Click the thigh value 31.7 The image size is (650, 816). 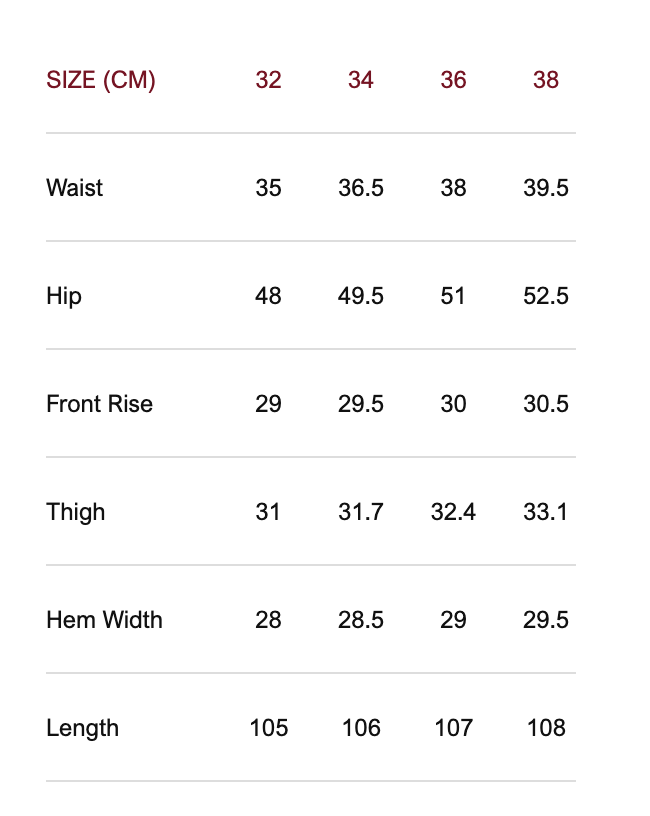pos(361,512)
